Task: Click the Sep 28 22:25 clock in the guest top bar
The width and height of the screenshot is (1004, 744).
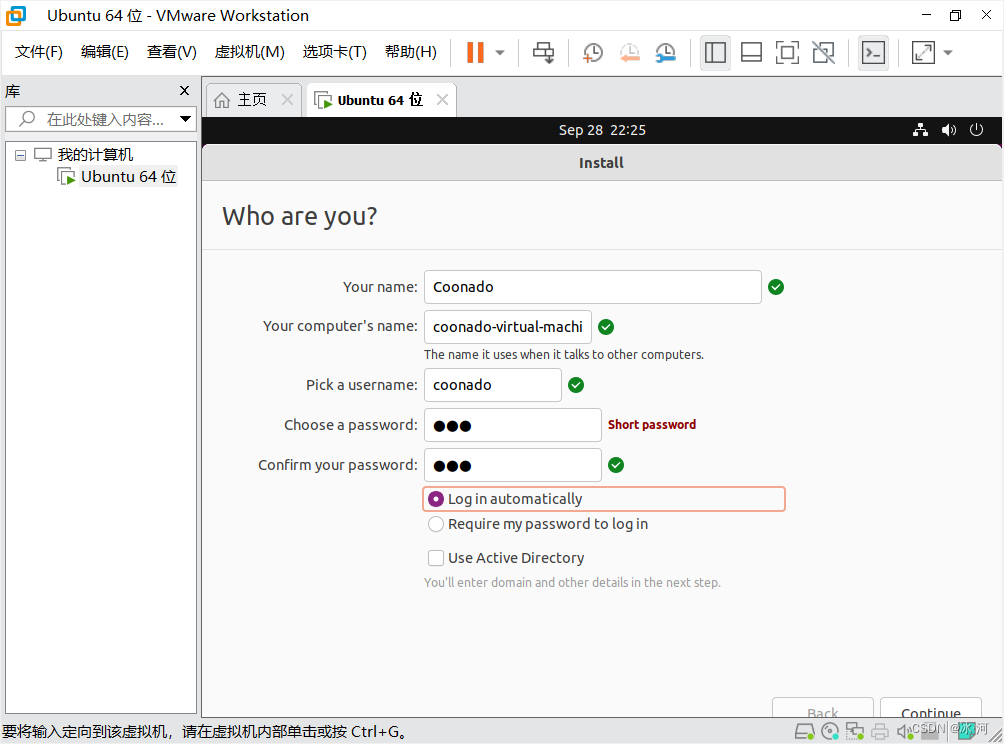Action: (602, 130)
